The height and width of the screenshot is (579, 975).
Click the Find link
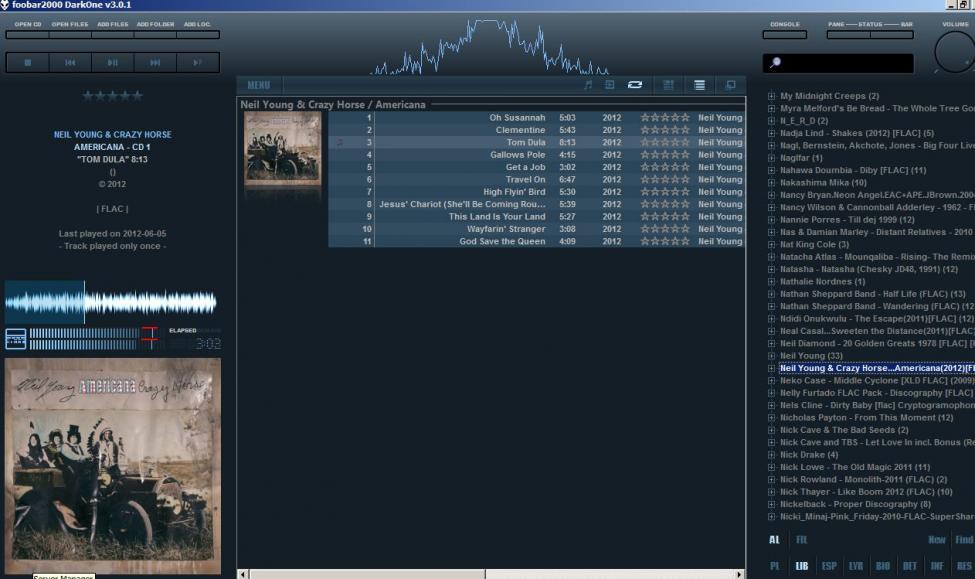[x=964, y=540]
